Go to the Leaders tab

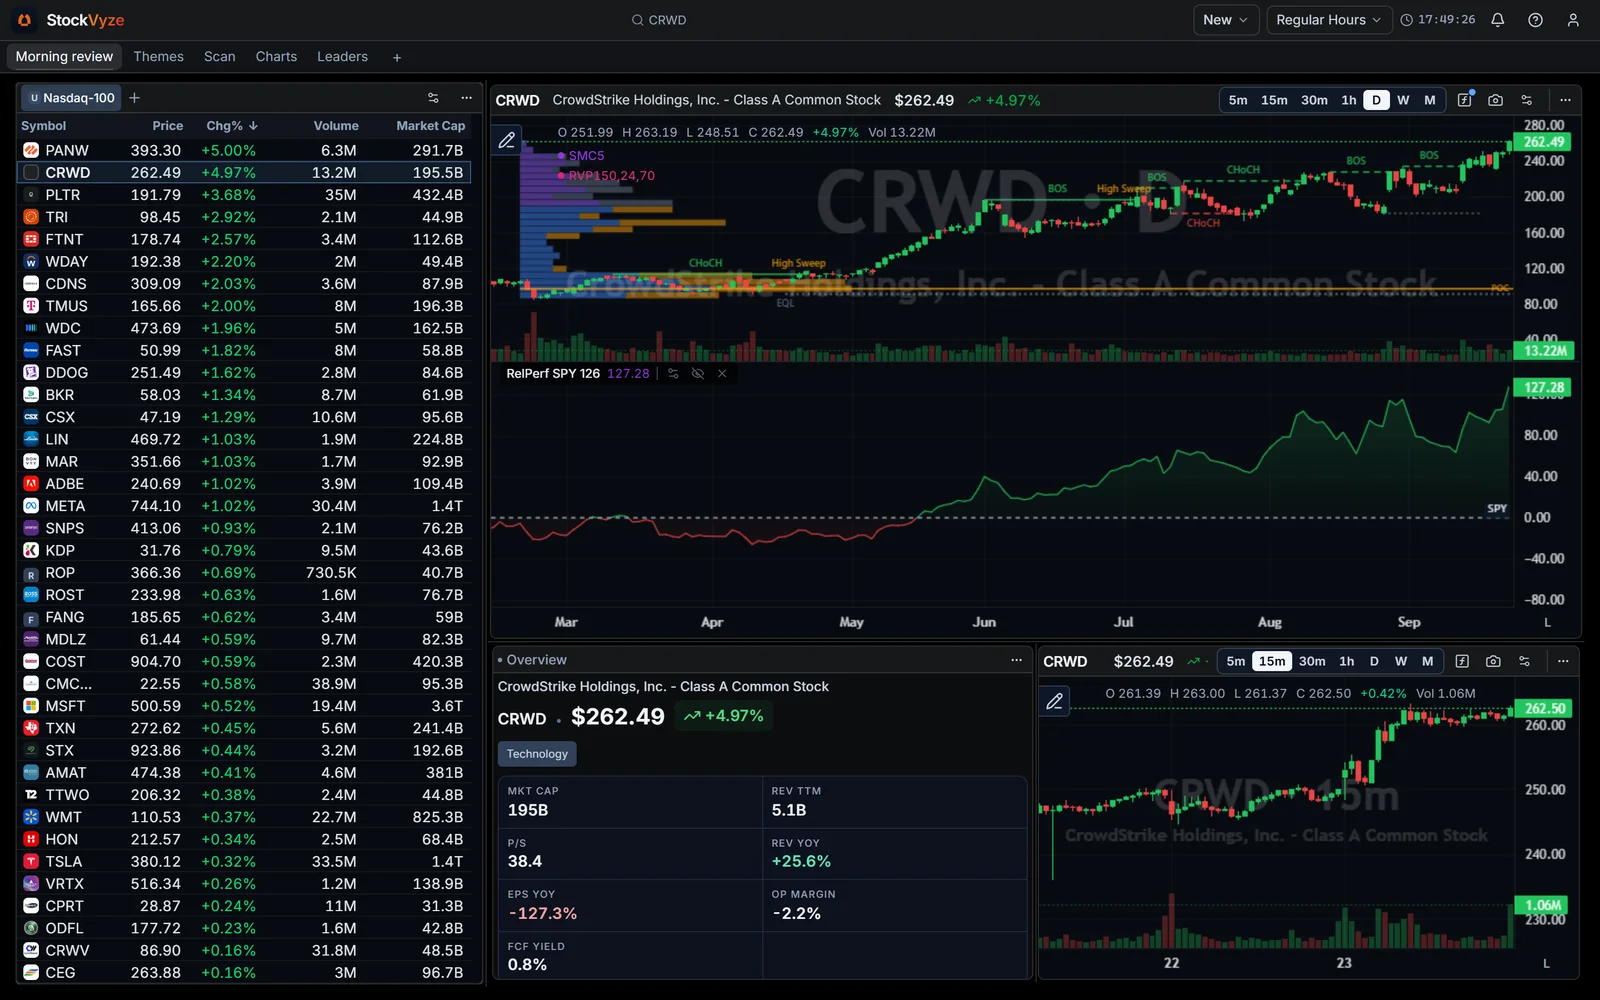pyautogui.click(x=343, y=57)
